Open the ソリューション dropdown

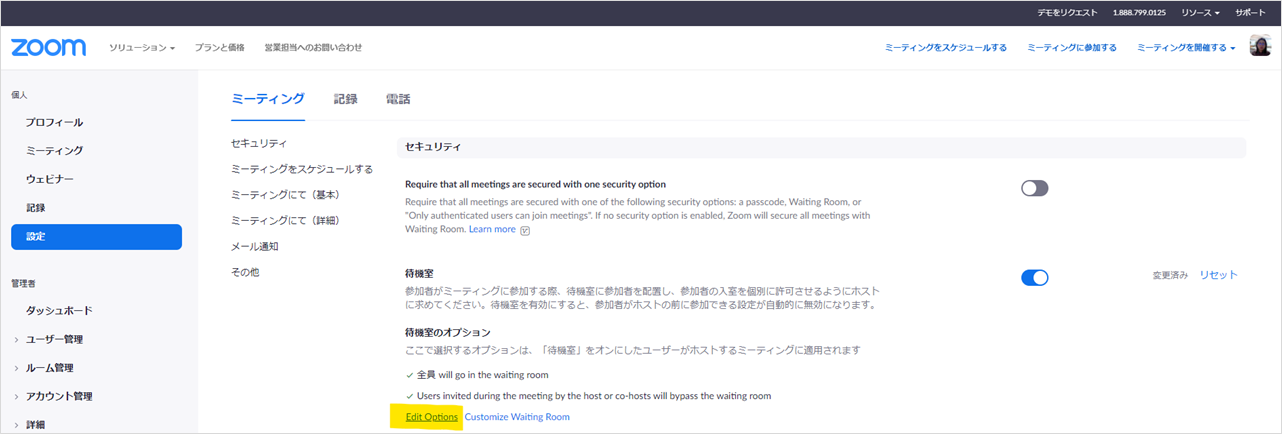pos(142,47)
